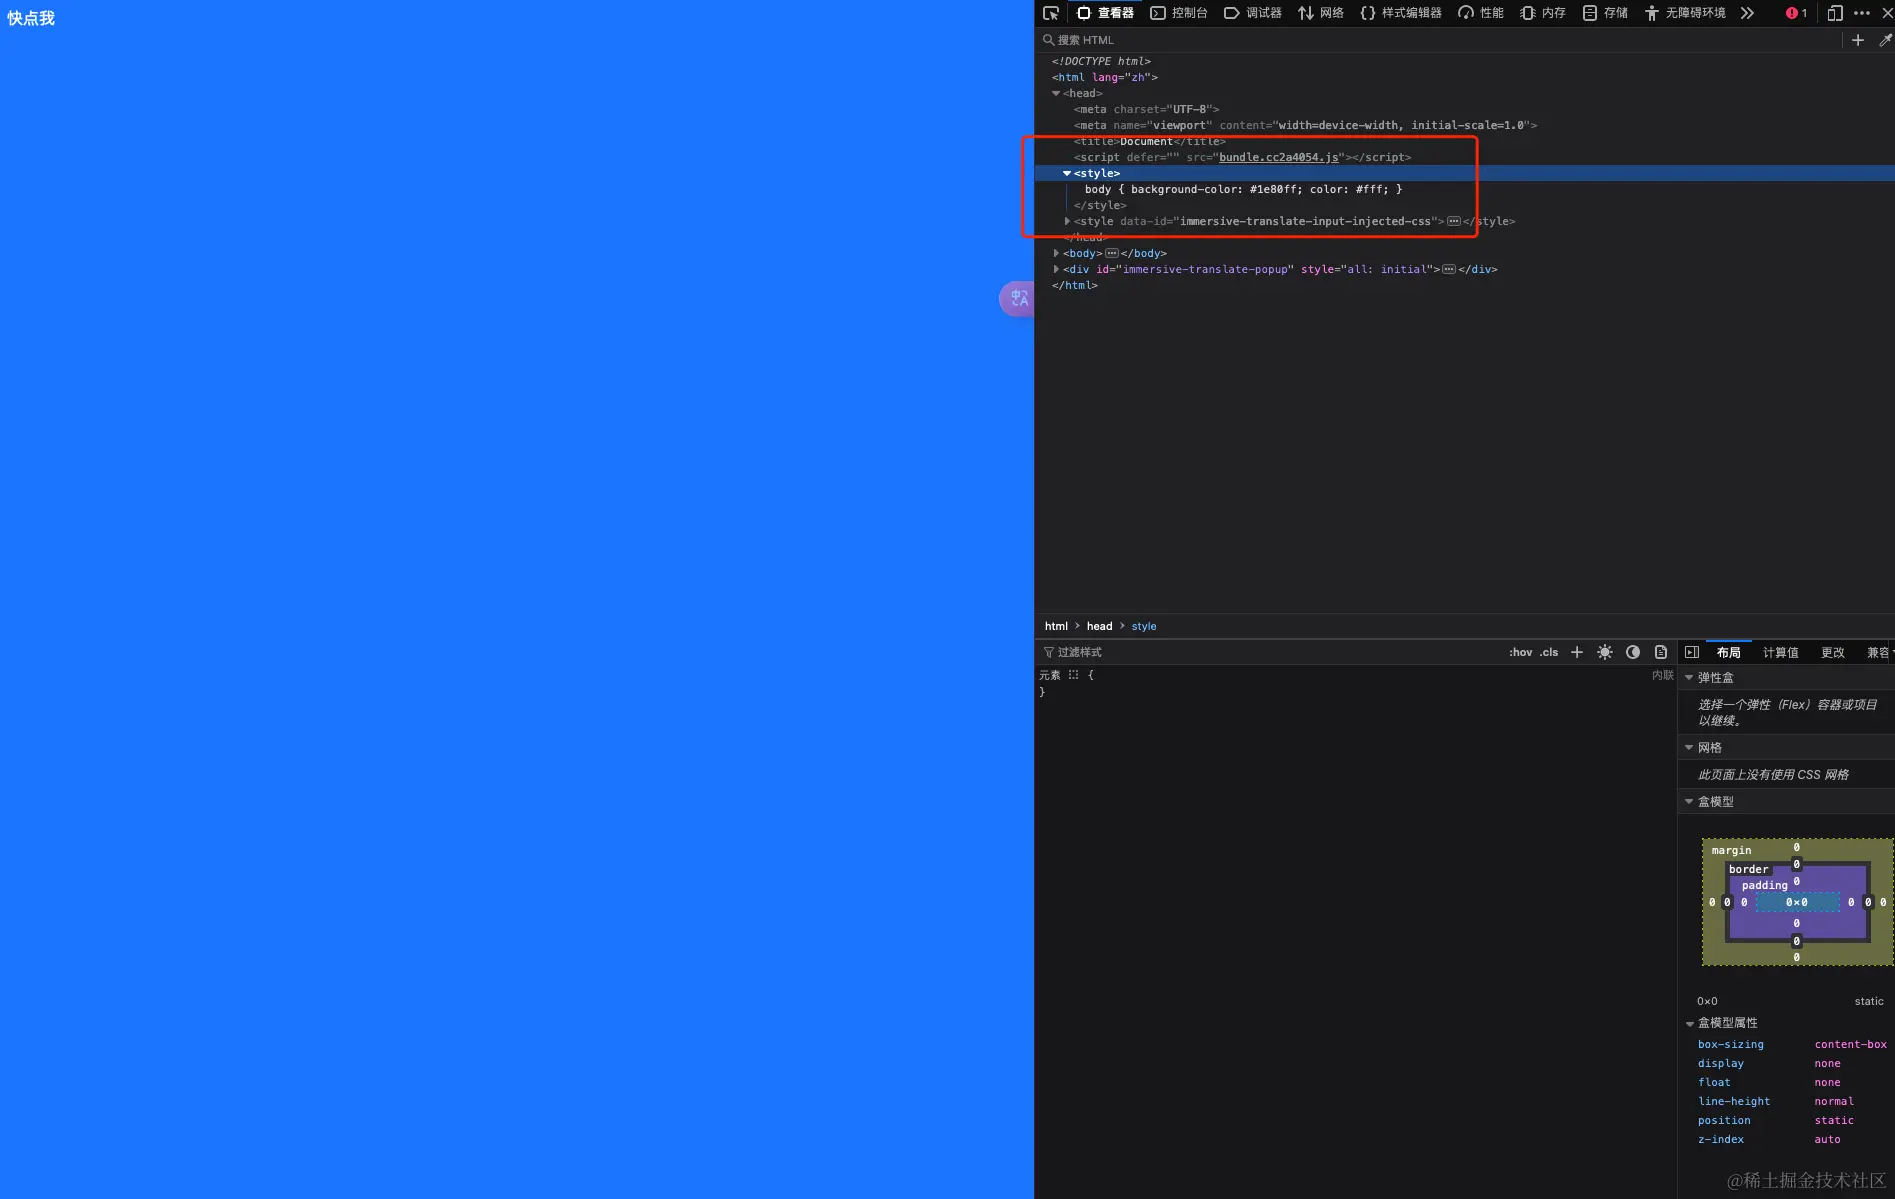Switch to the 性能 performance tab
This screenshot has width=1895, height=1199.
click(x=1481, y=13)
